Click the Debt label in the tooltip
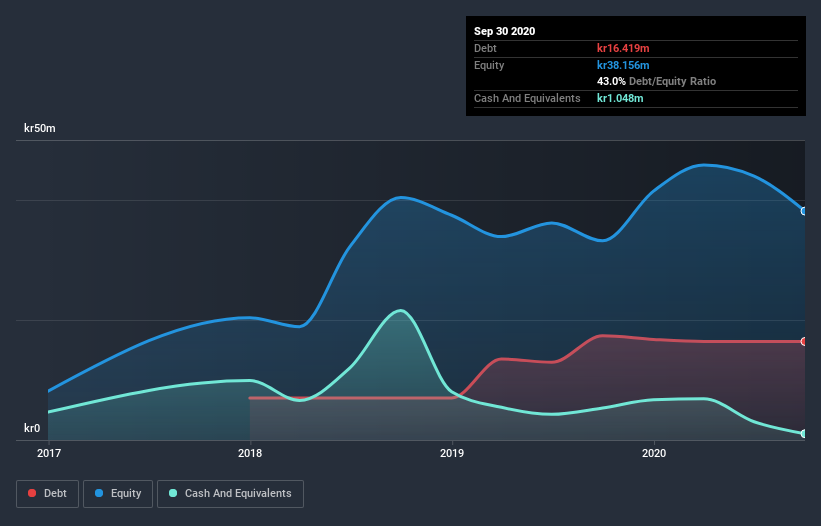Image resolution: width=821 pixels, height=526 pixels. pyautogui.click(x=485, y=48)
